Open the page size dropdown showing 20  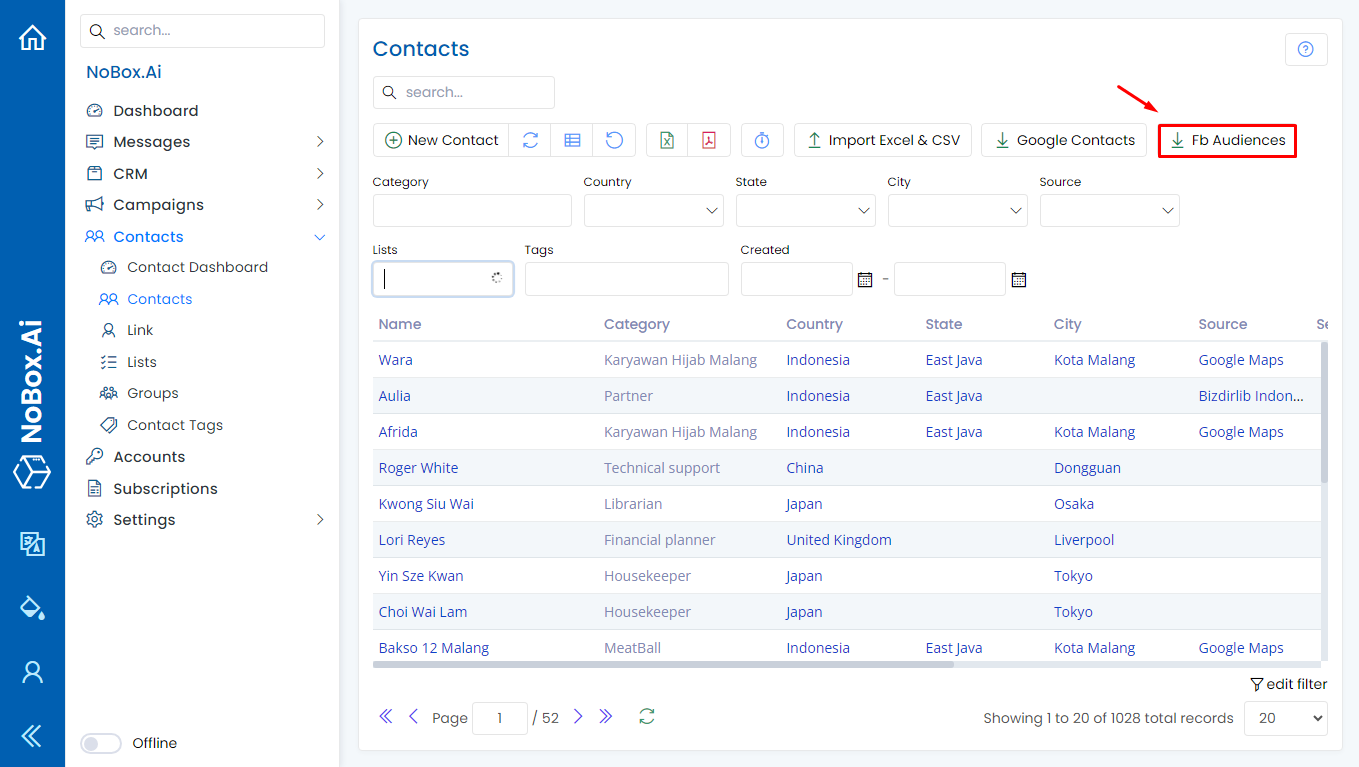1285,718
